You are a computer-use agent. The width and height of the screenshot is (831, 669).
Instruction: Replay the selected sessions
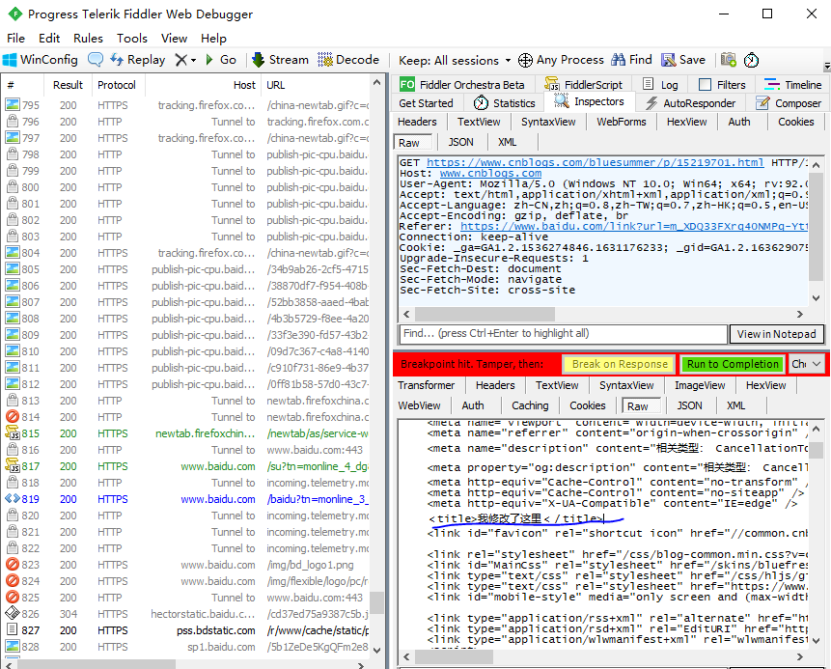(x=138, y=60)
